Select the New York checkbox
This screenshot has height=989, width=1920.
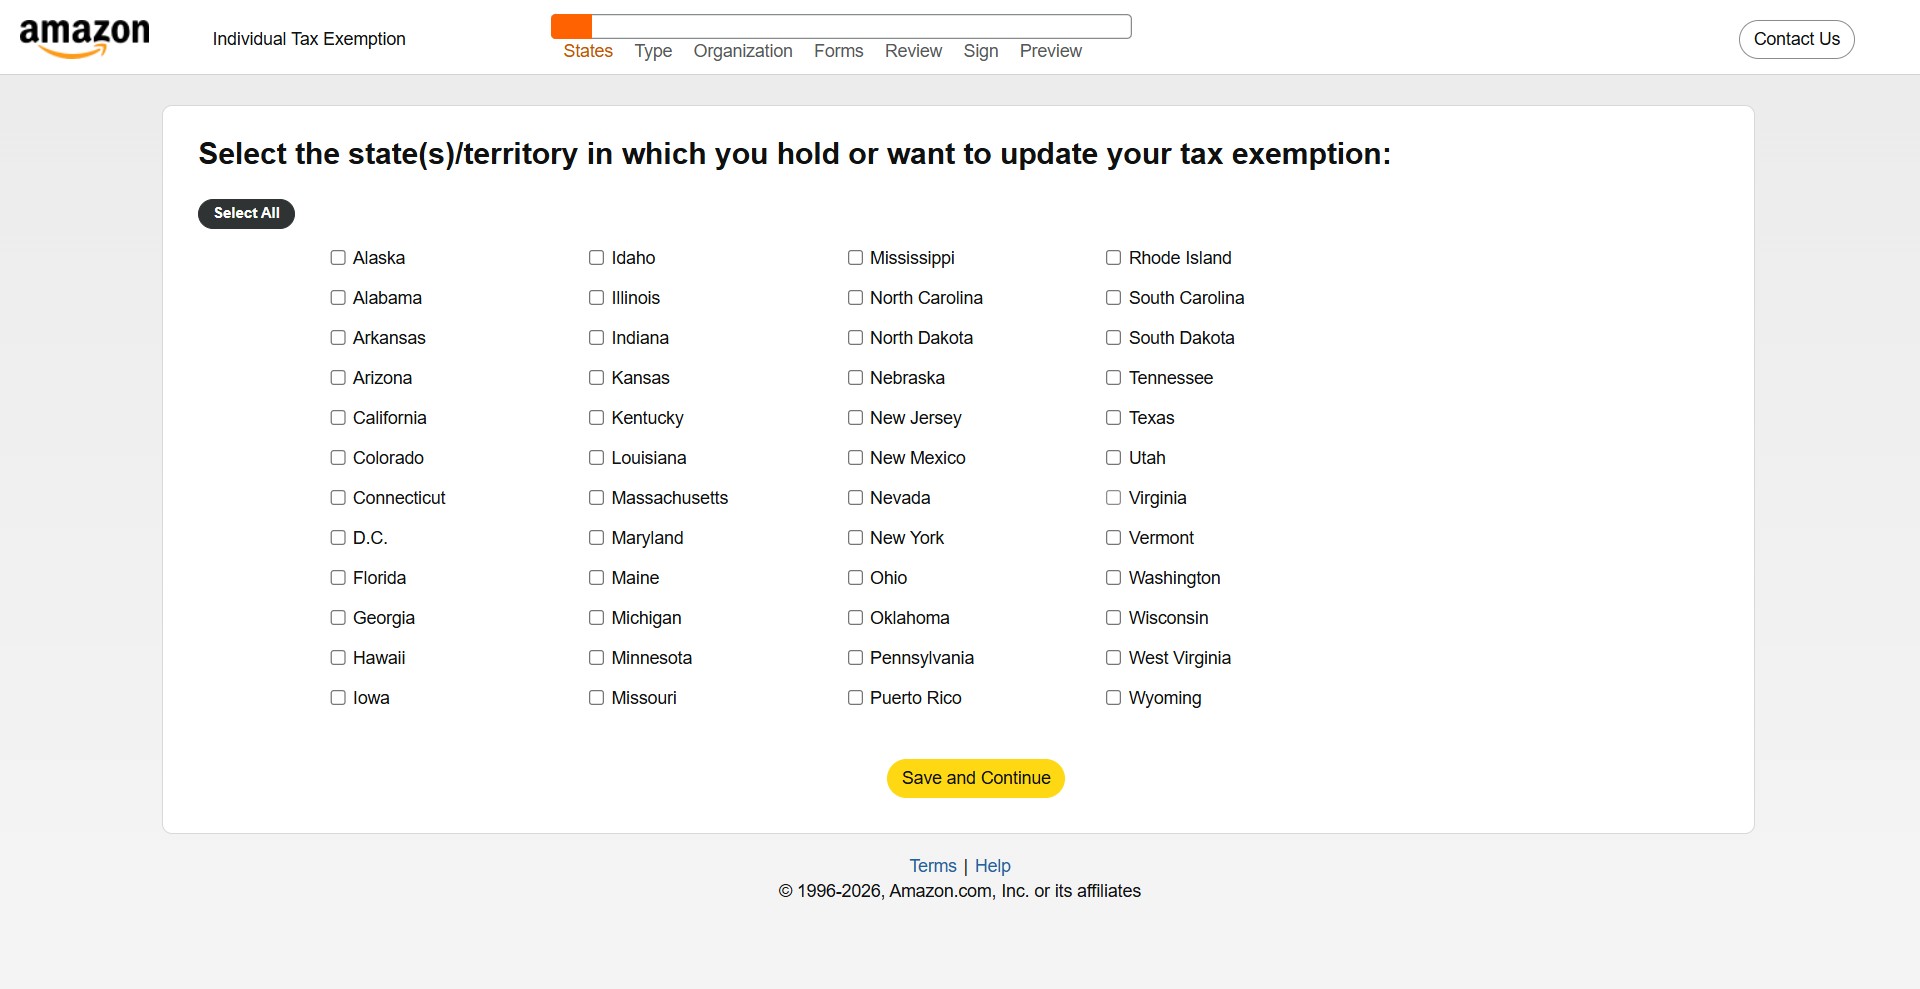click(854, 537)
